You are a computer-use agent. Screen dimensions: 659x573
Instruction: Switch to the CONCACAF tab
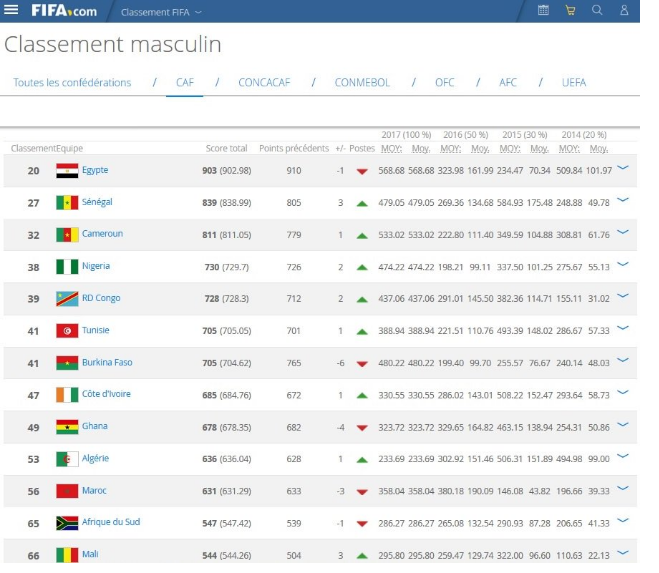coord(264,82)
